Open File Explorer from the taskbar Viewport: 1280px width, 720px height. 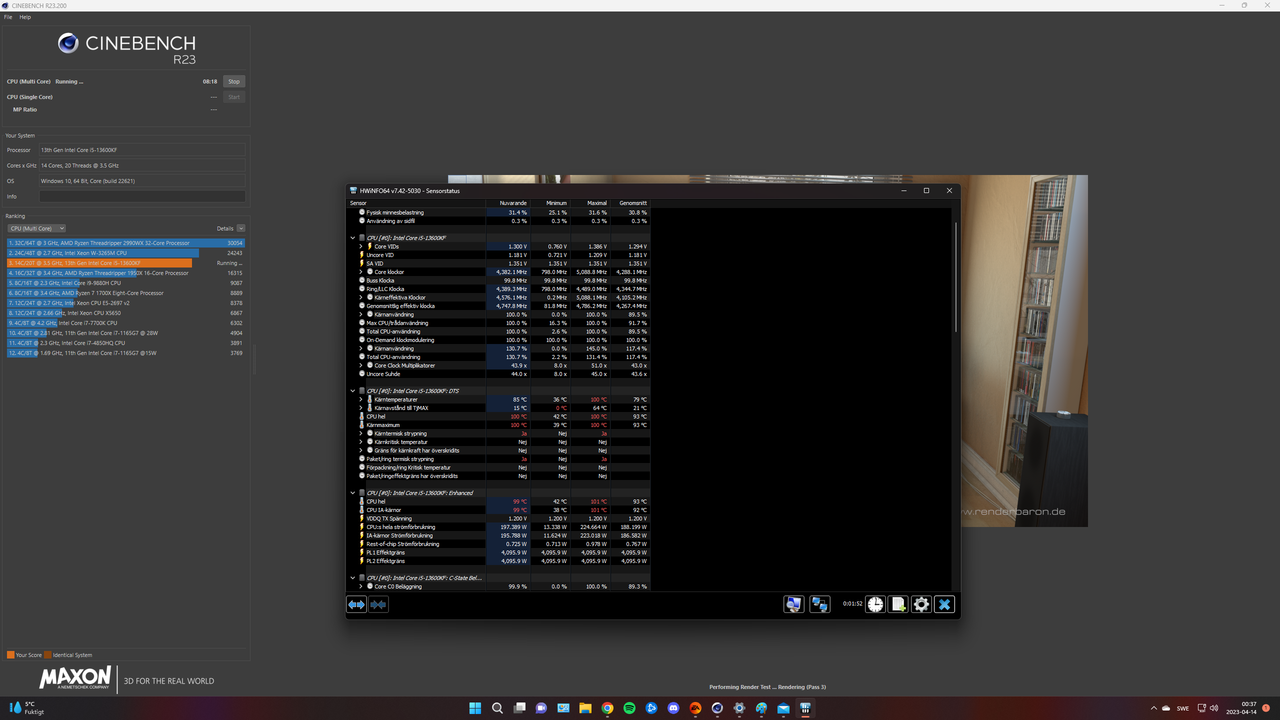585,708
